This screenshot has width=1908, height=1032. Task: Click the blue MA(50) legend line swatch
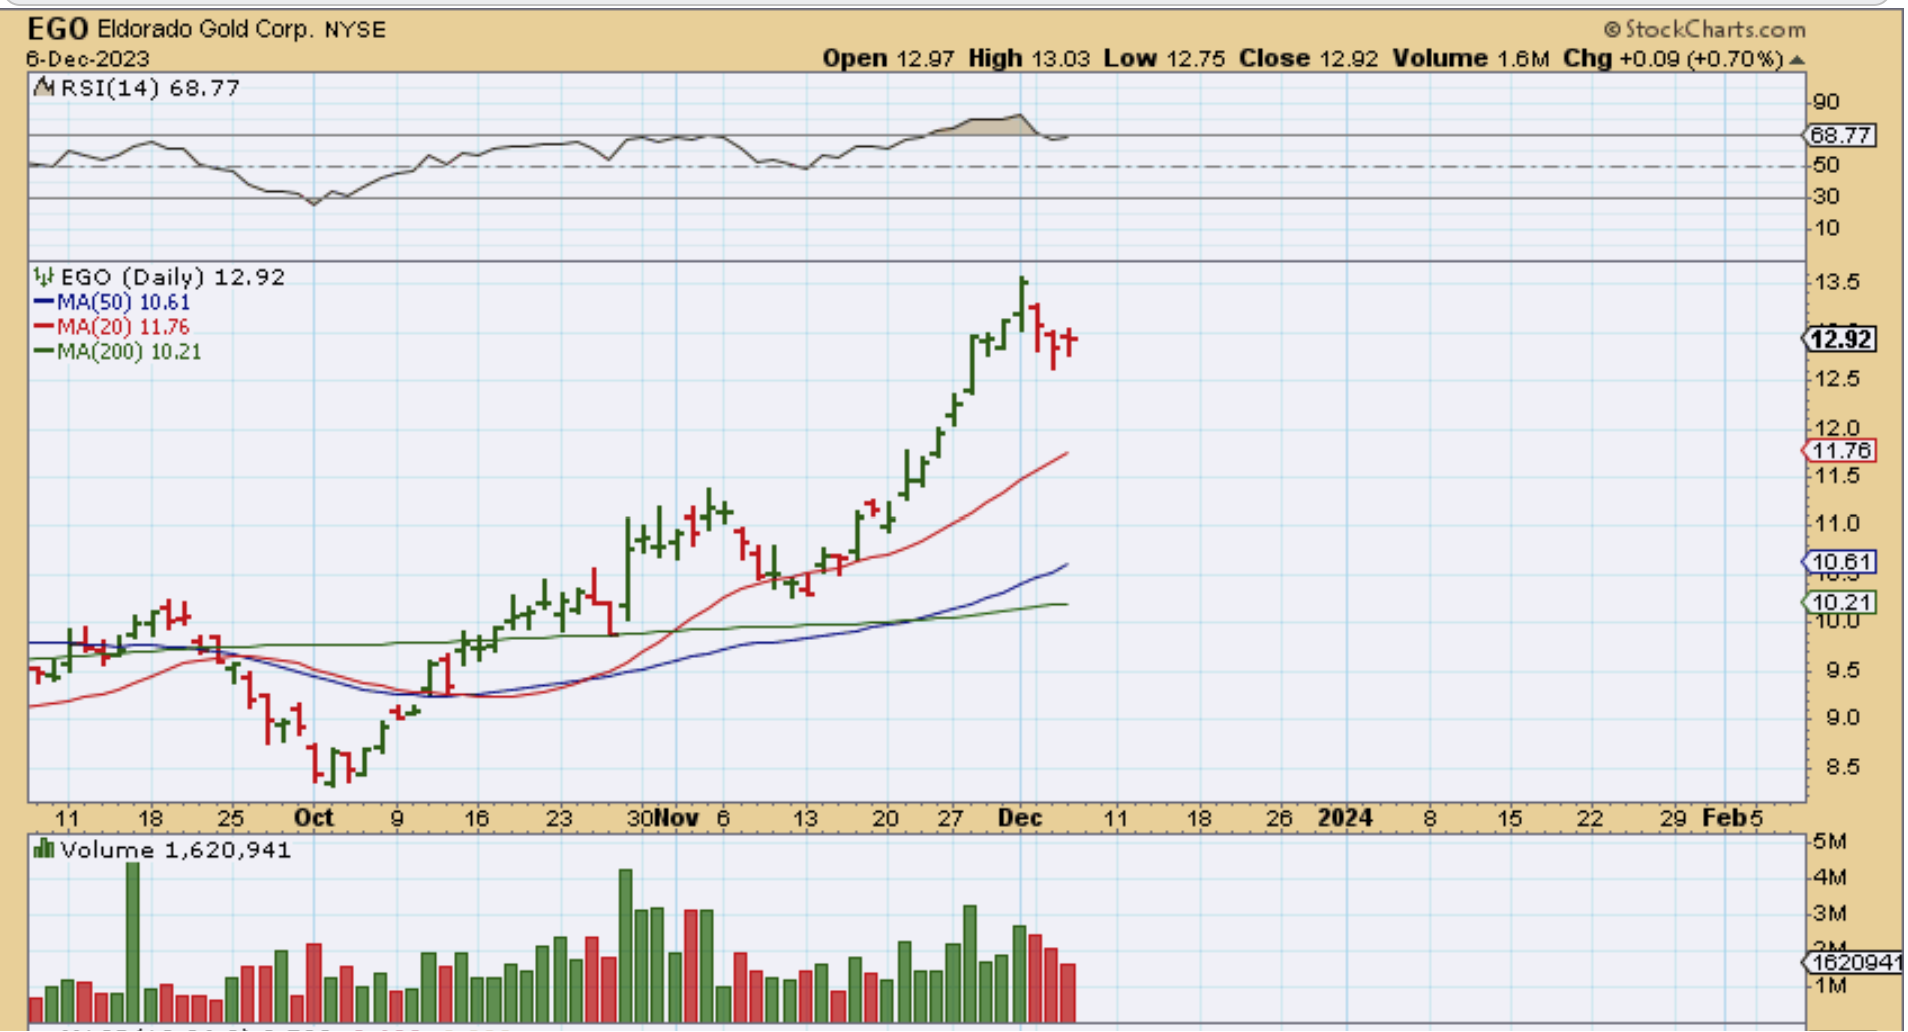pos(44,302)
